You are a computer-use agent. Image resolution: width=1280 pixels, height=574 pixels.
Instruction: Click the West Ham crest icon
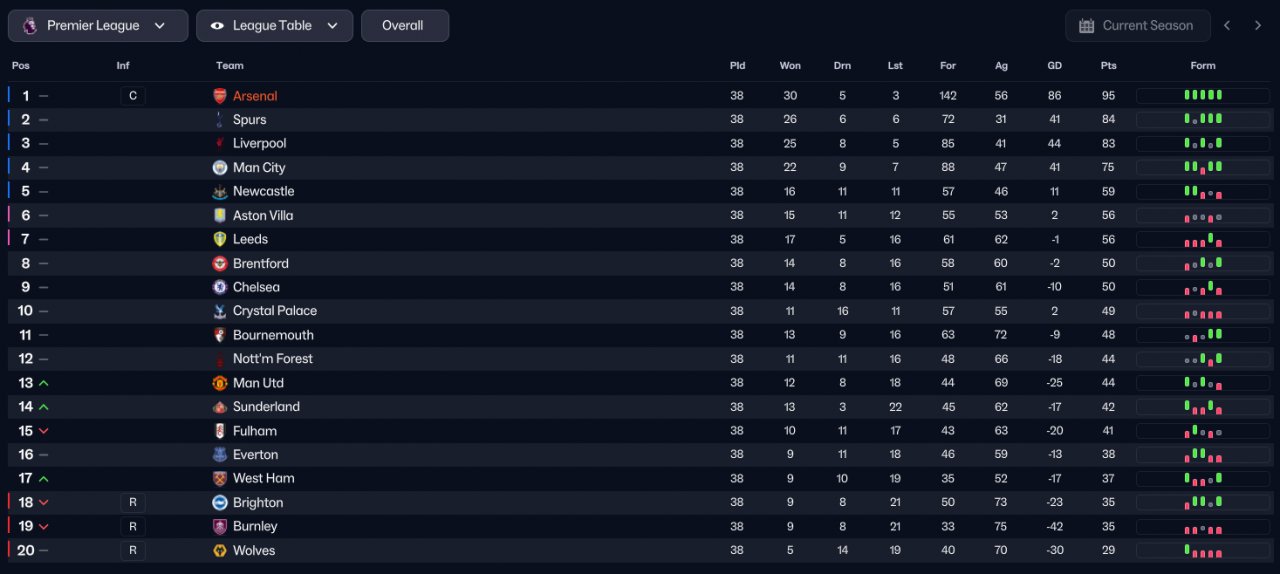pyautogui.click(x=220, y=479)
